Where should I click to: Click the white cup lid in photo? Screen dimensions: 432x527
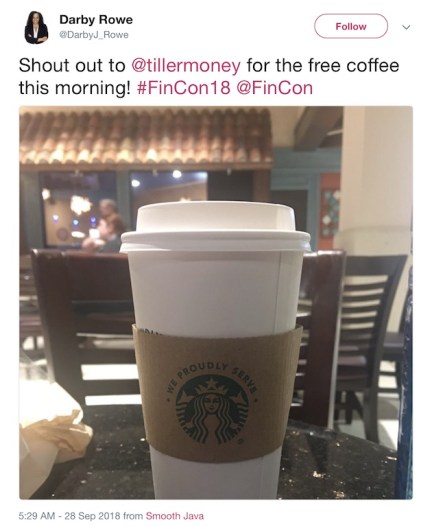[215, 227]
